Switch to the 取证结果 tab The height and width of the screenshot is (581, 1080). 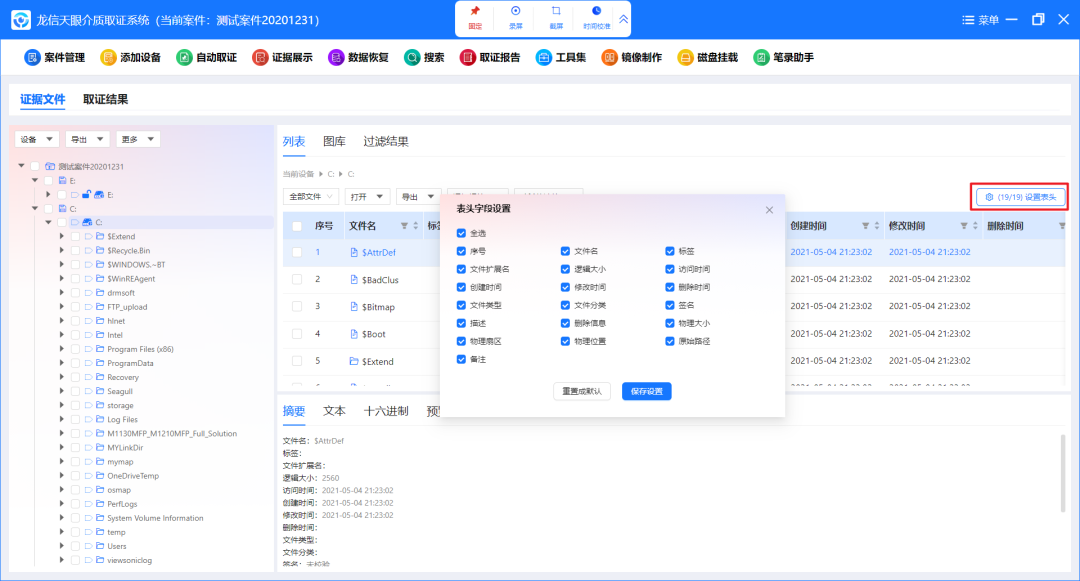[105, 100]
